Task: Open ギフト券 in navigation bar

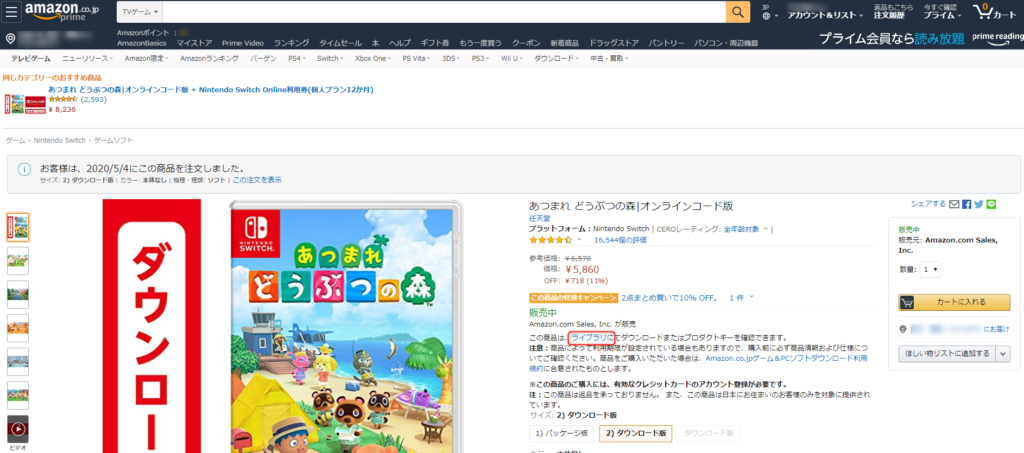Action: click(x=434, y=43)
